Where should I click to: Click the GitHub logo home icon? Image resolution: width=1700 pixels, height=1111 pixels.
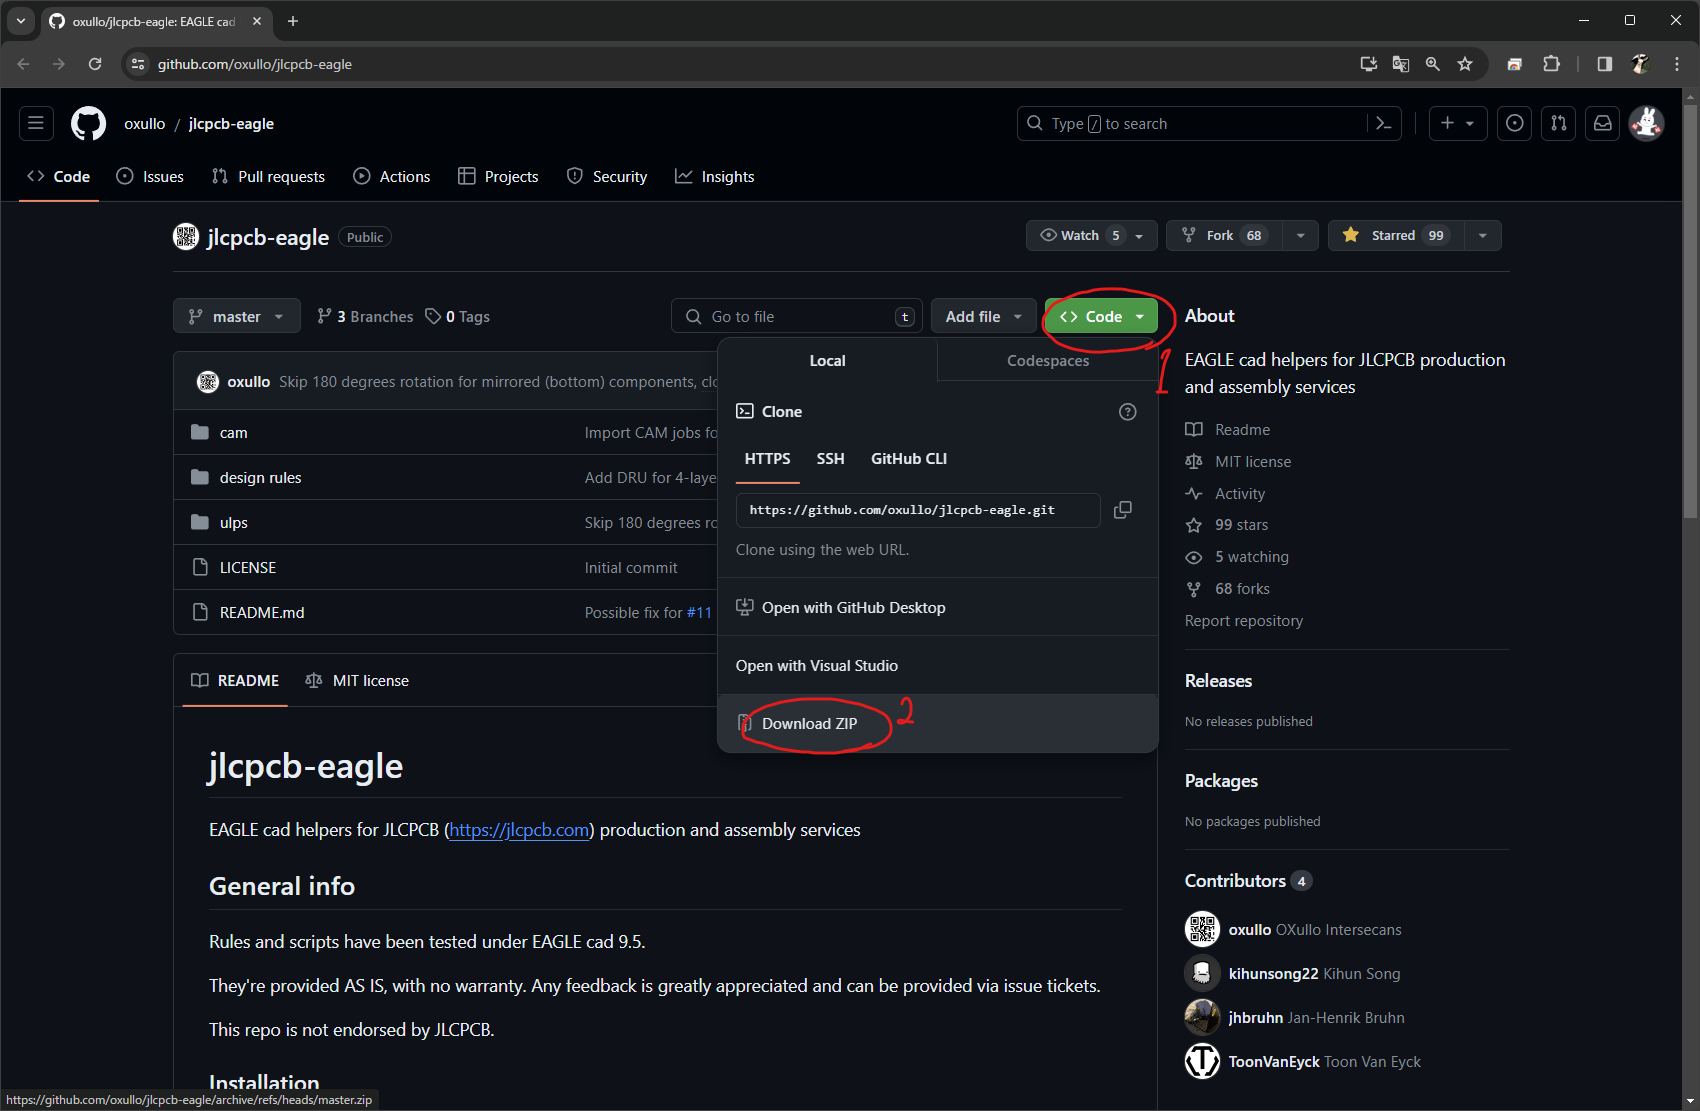(88, 124)
